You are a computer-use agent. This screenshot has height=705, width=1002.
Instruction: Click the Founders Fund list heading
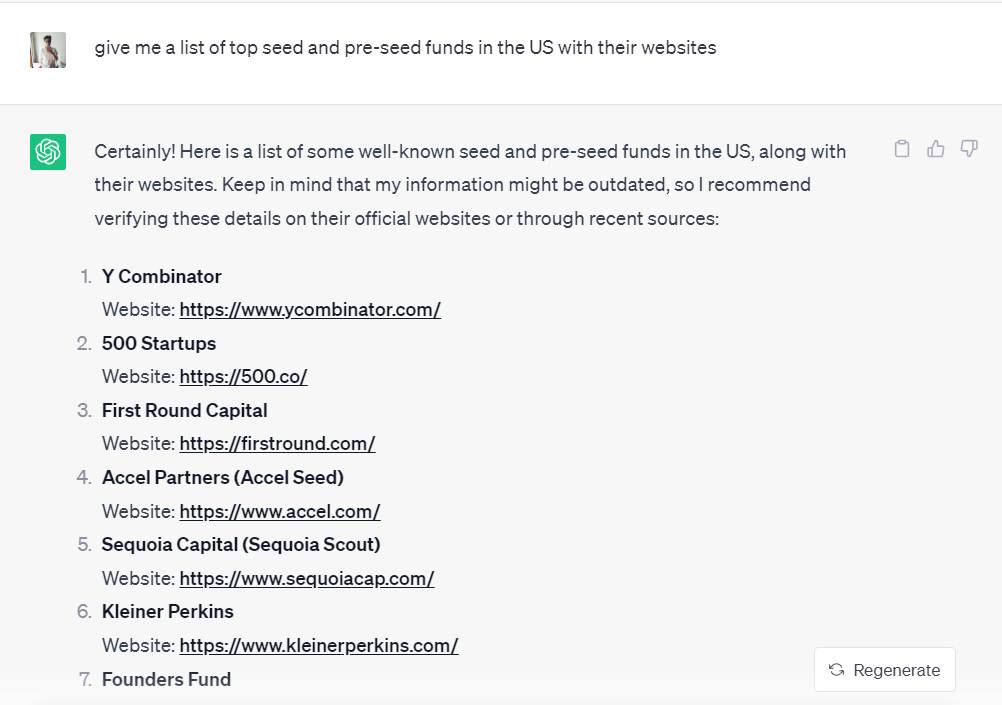tap(166, 679)
